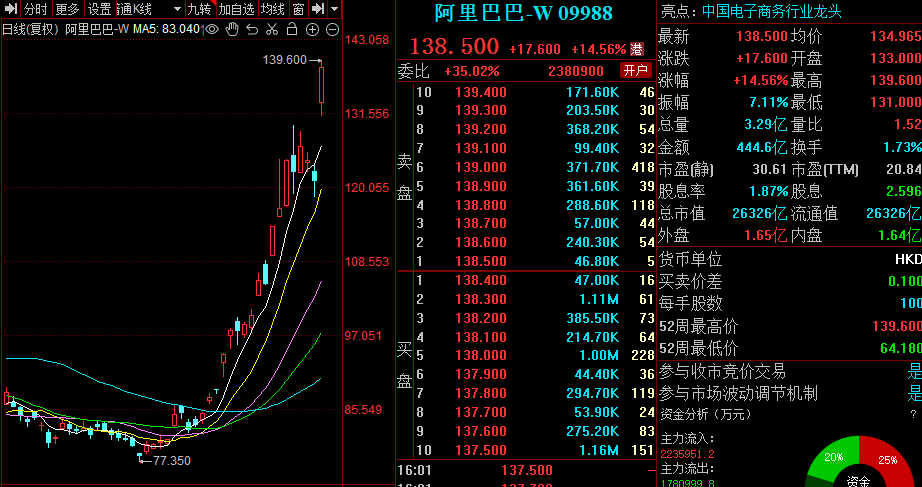
Task: Open the small arrow dropdown at toolbar end
Action: coord(335,9)
